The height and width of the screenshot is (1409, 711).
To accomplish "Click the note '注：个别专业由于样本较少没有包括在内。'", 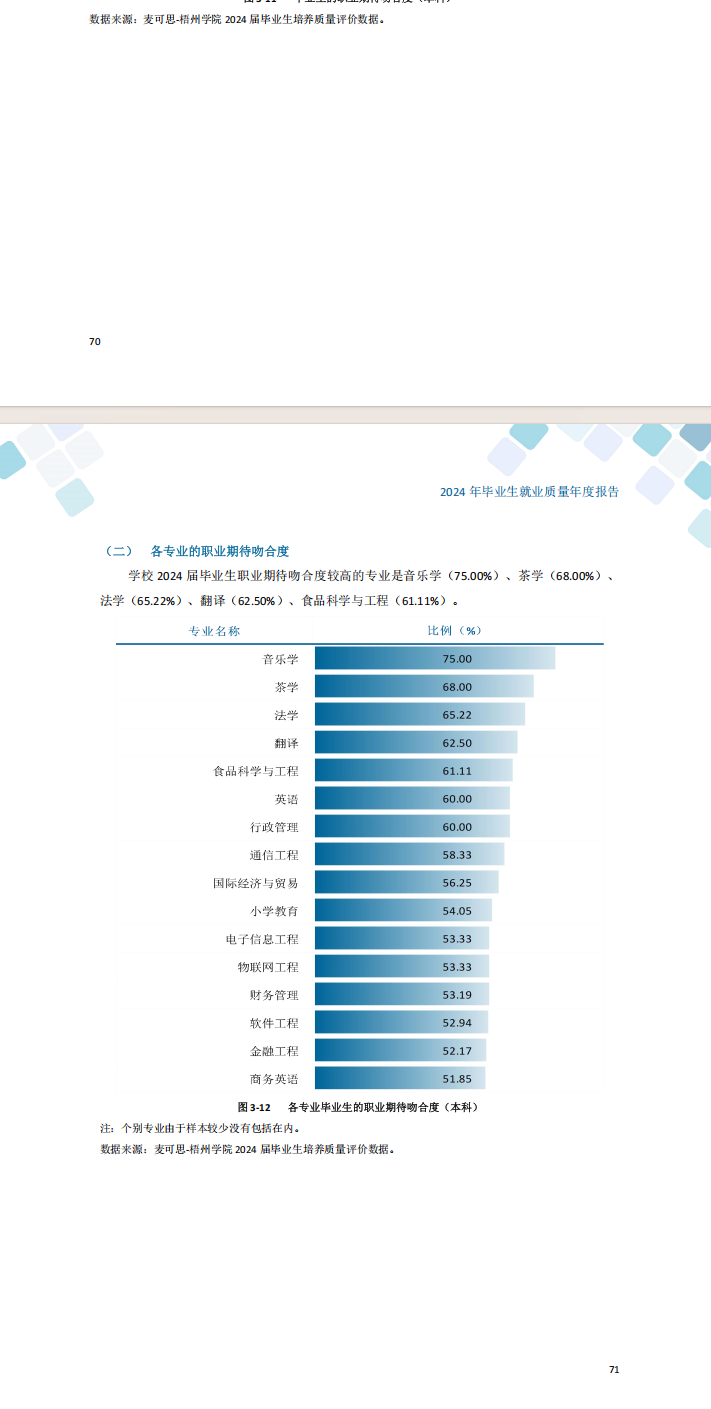I will 200,1128.
